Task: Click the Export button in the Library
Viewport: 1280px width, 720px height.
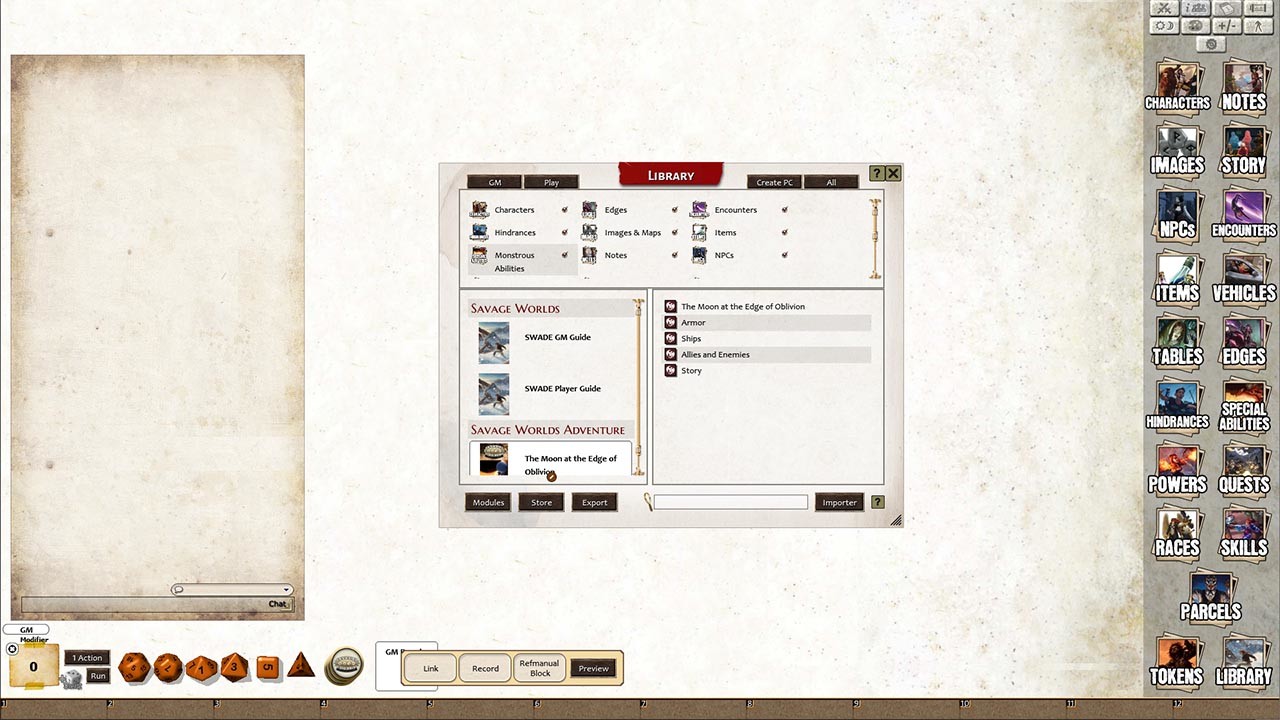Action: pyautogui.click(x=594, y=502)
